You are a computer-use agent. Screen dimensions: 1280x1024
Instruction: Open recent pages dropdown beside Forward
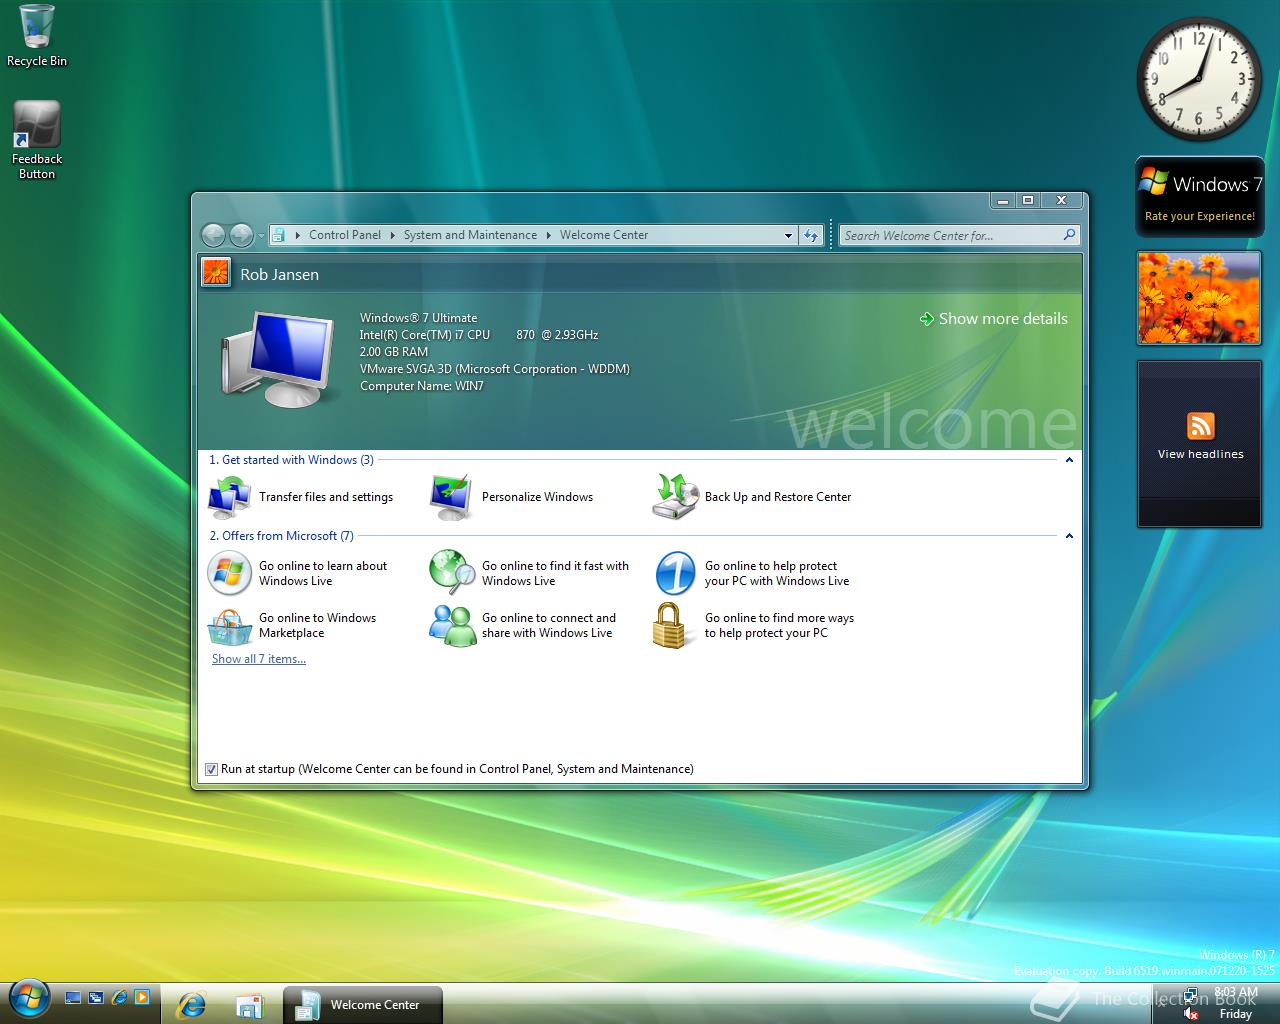(261, 236)
